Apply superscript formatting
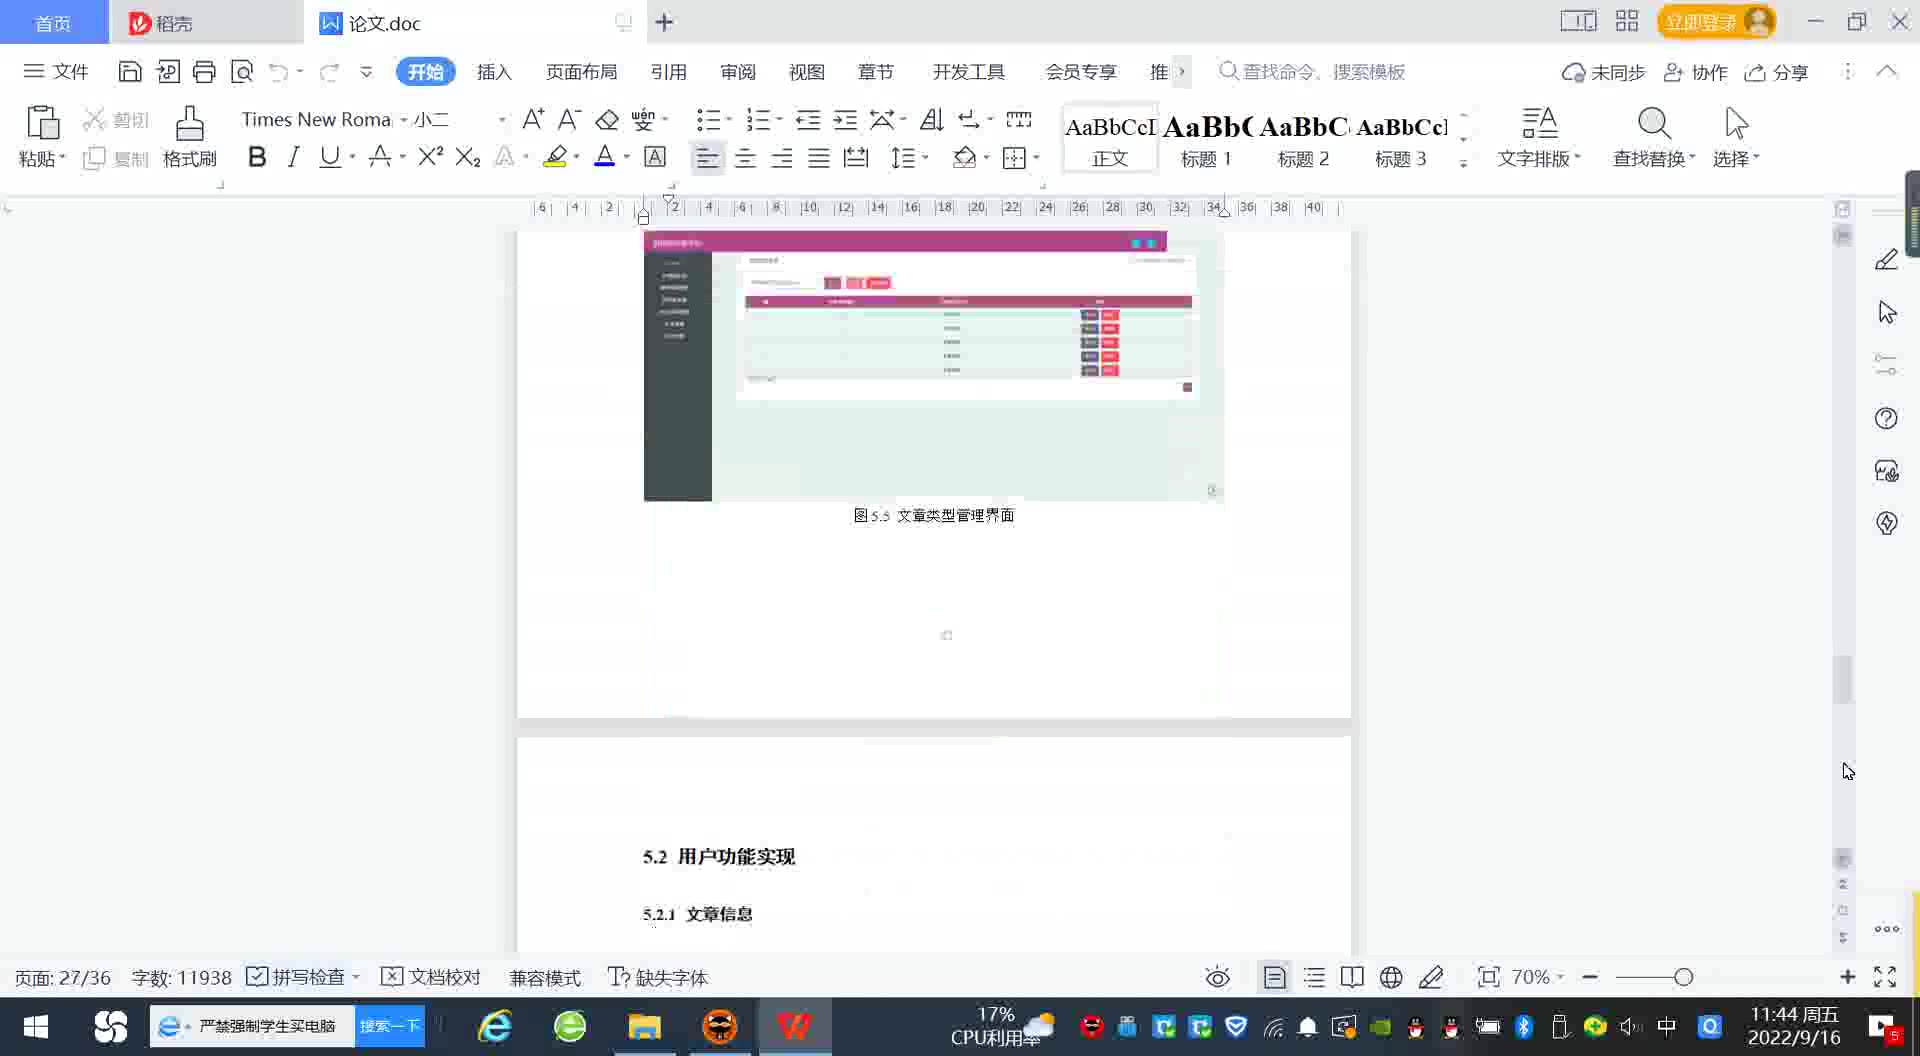The height and width of the screenshot is (1056, 1920). point(431,157)
